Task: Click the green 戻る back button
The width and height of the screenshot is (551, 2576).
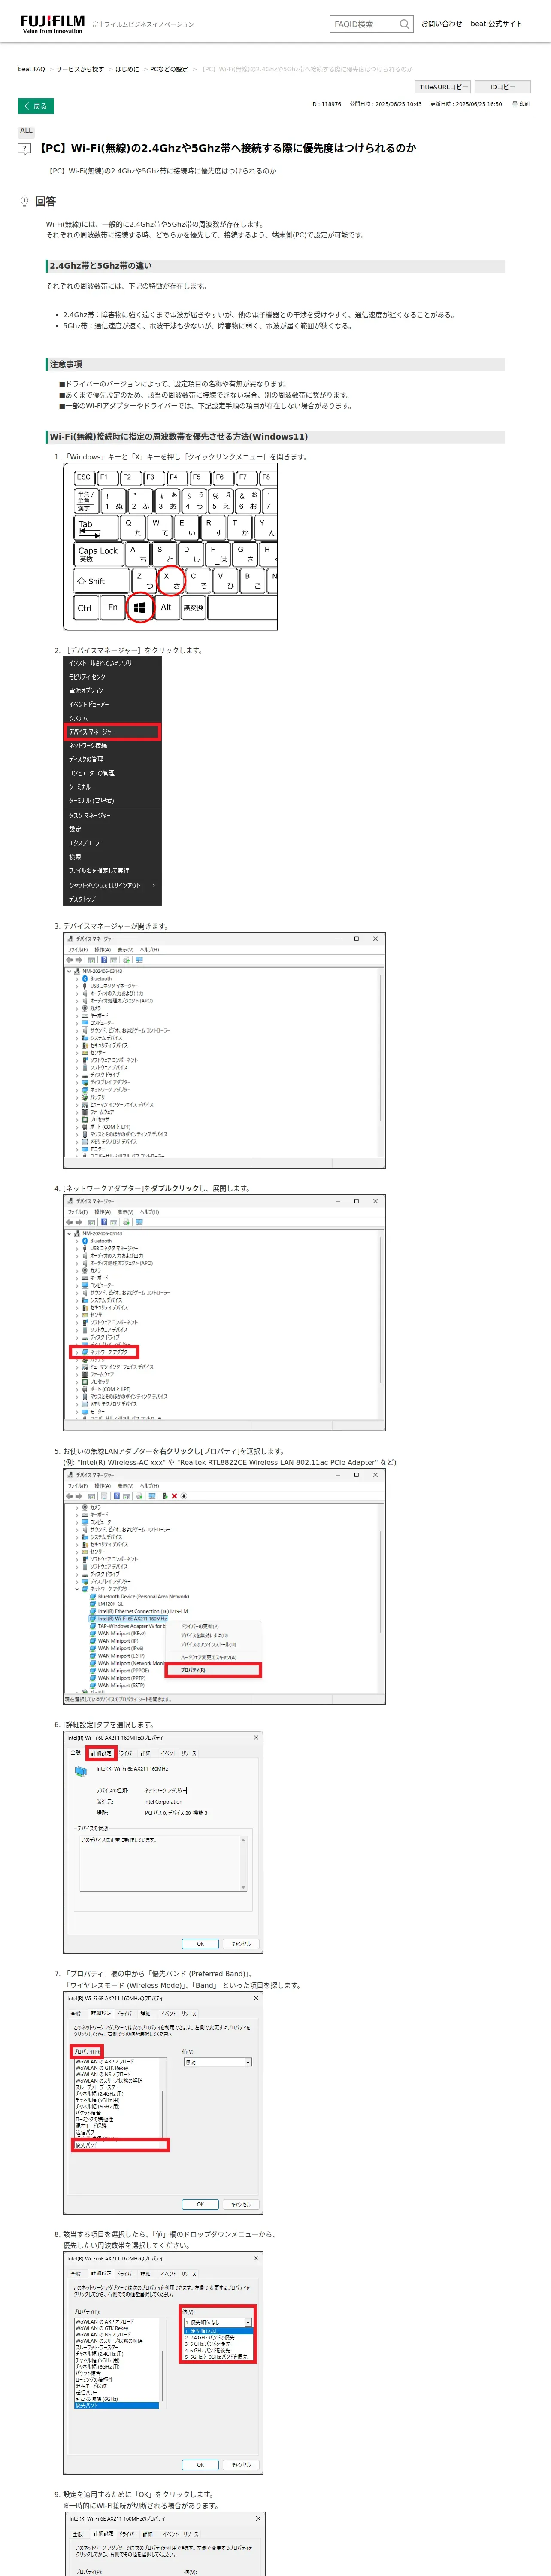Action: pos(35,105)
